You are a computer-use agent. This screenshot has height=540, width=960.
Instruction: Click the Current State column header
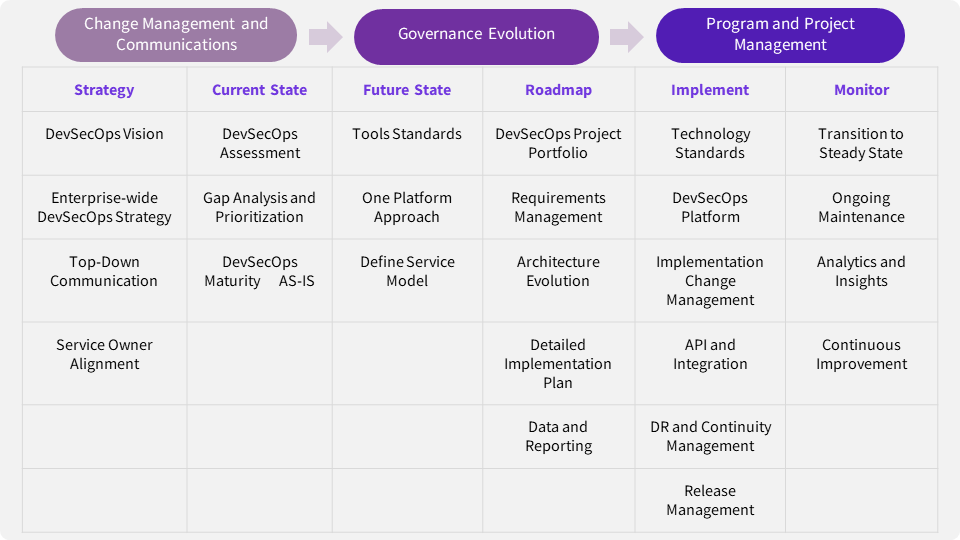259,90
